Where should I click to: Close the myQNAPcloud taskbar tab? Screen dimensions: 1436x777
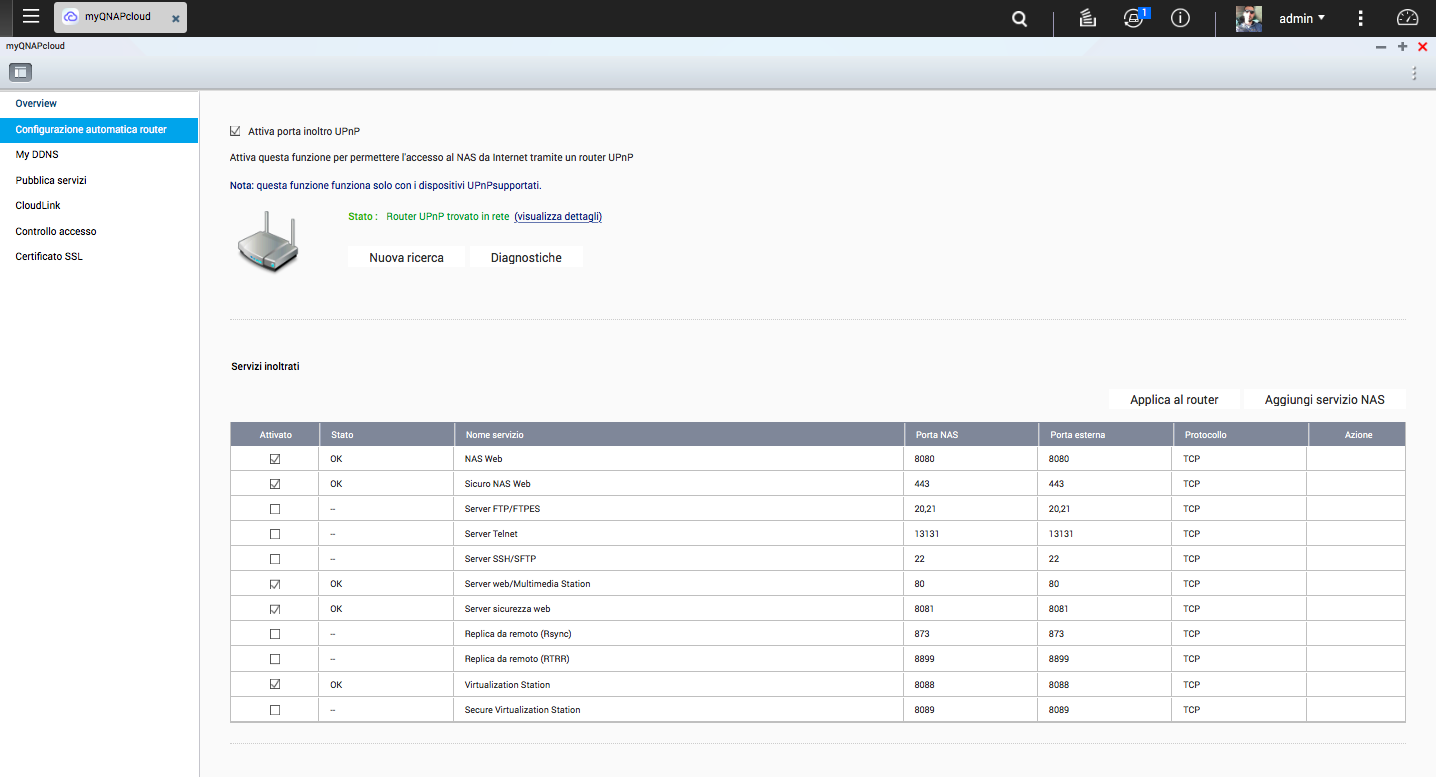click(176, 18)
